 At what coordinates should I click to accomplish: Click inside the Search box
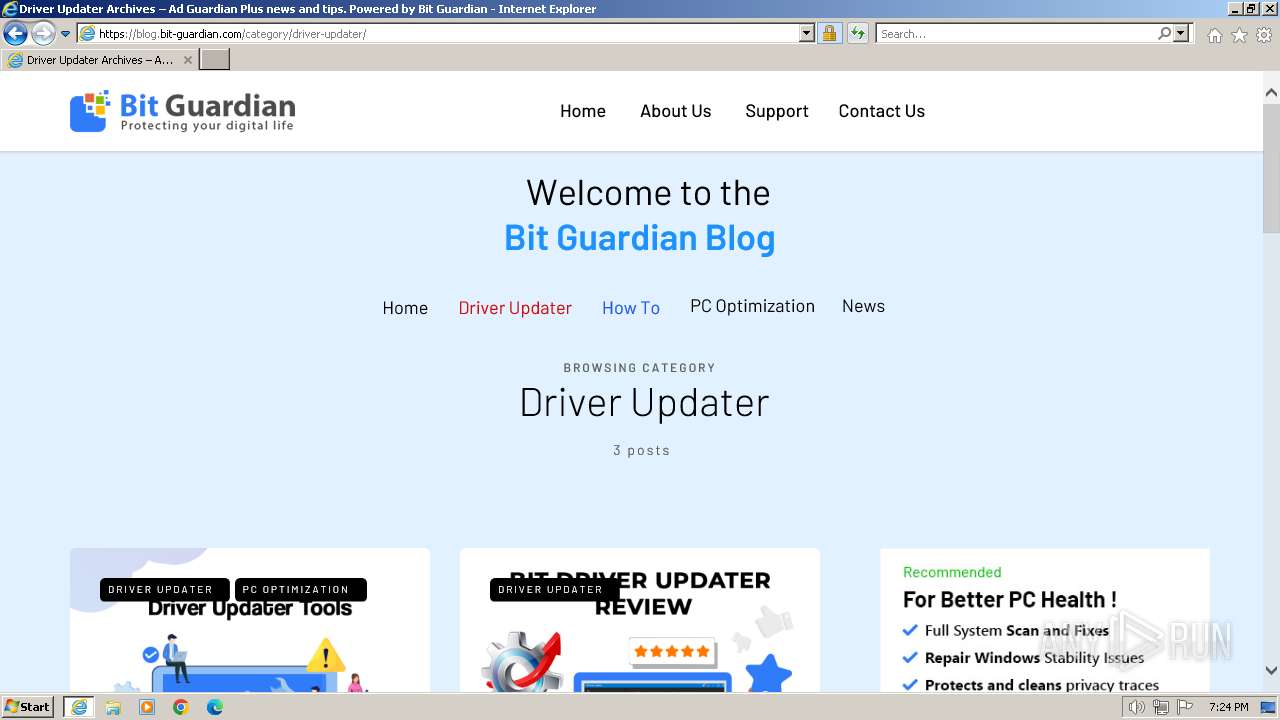pos(1016,34)
